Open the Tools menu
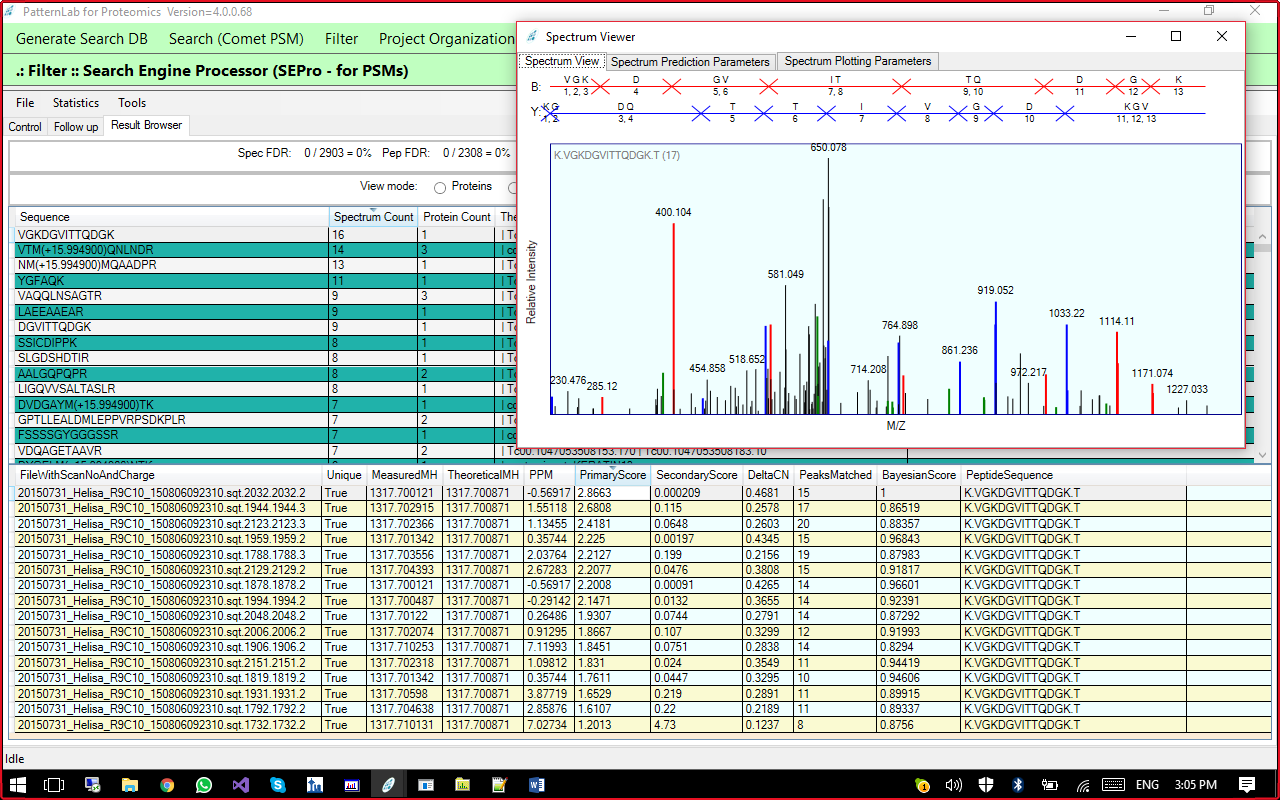Screen dimensions: 1280x800 pos(132,103)
